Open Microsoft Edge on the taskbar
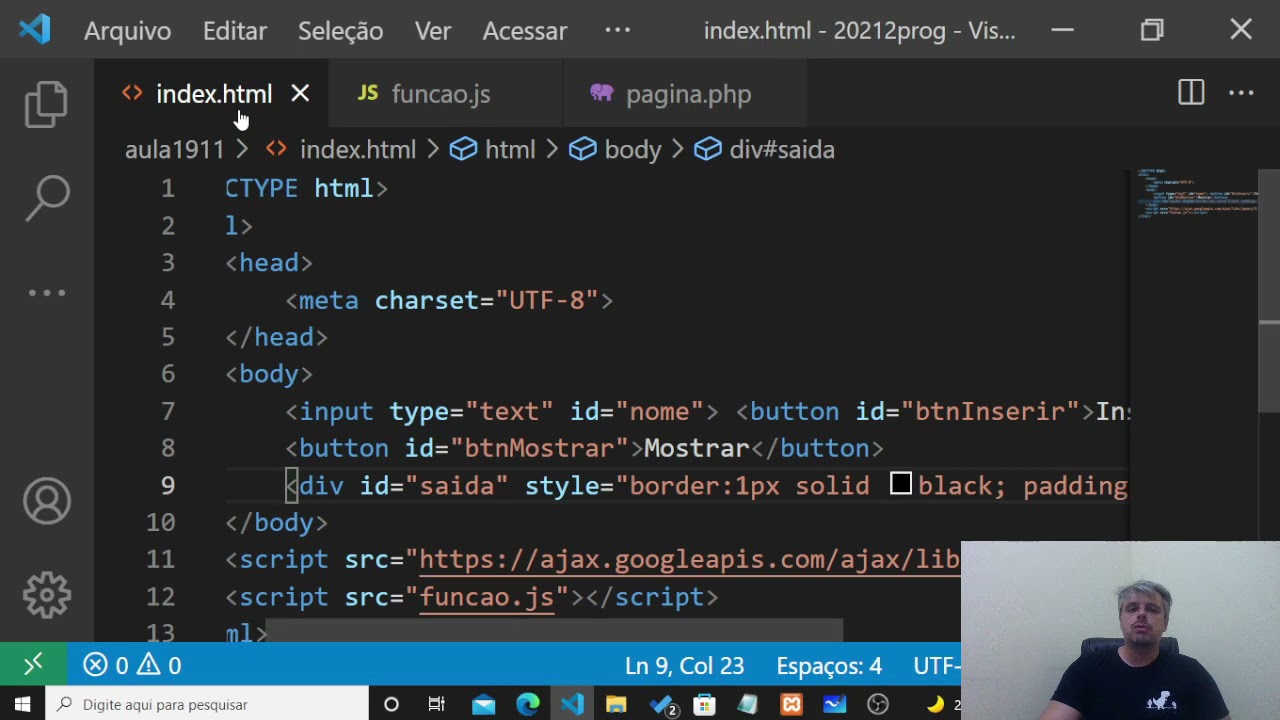This screenshot has height=720, width=1280. pyautogui.click(x=527, y=705)
